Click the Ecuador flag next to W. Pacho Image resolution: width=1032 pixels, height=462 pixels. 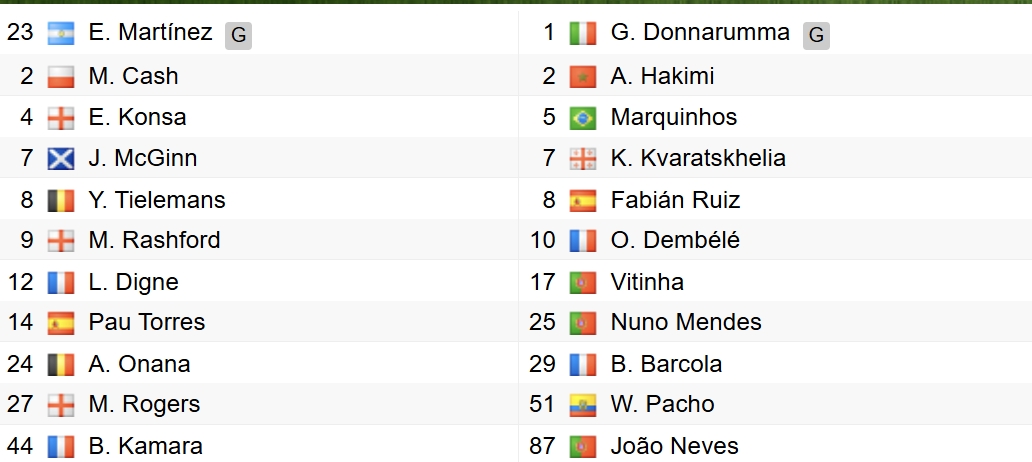click(583, 405)
